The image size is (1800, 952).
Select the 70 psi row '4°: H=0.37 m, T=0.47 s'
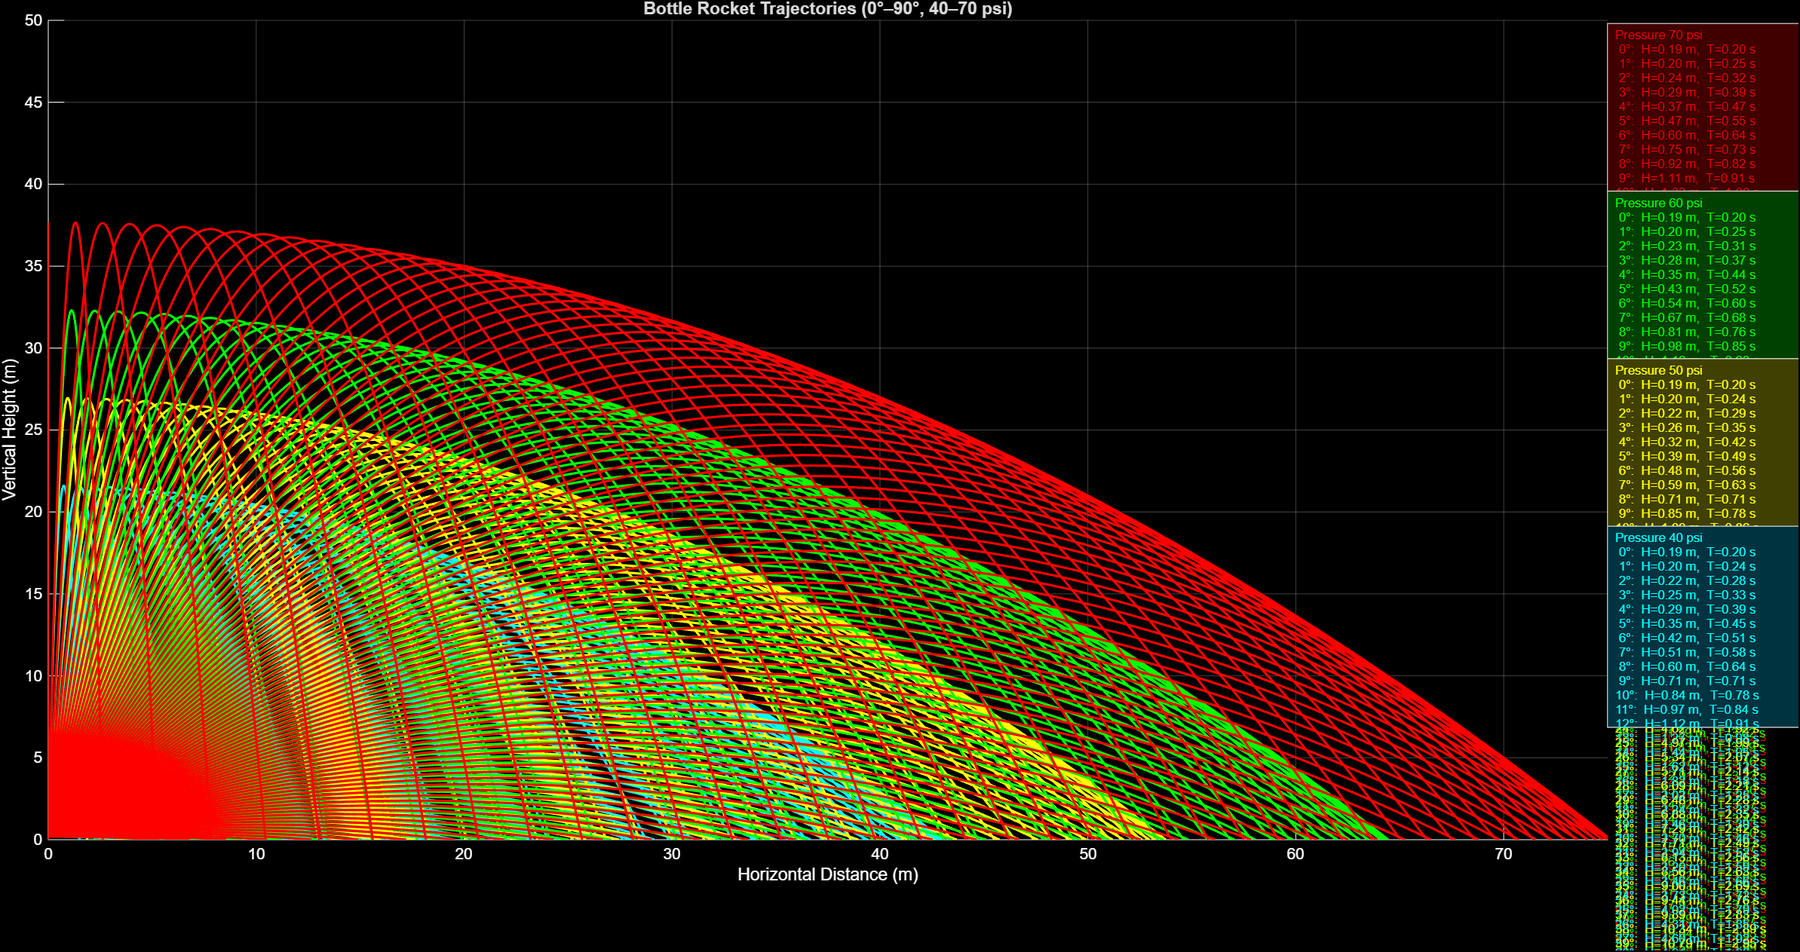click(x=1687, y=107)
